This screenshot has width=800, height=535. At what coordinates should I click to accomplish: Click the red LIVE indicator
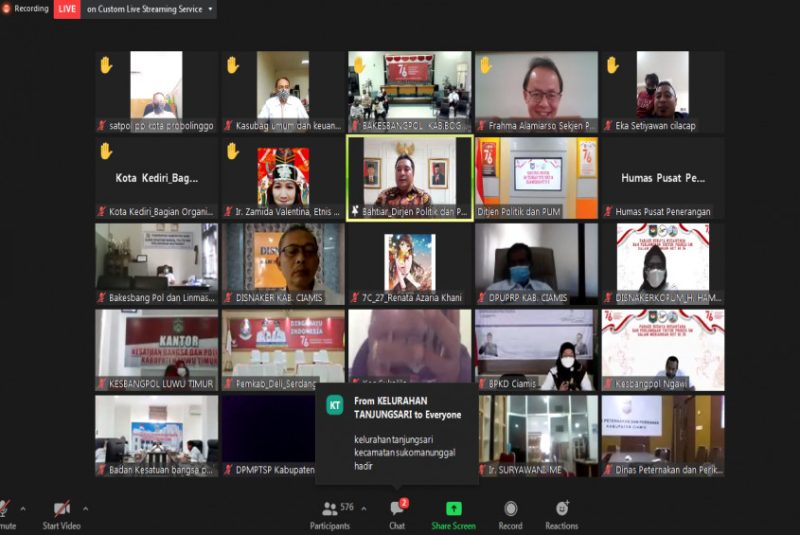point(67,9)
